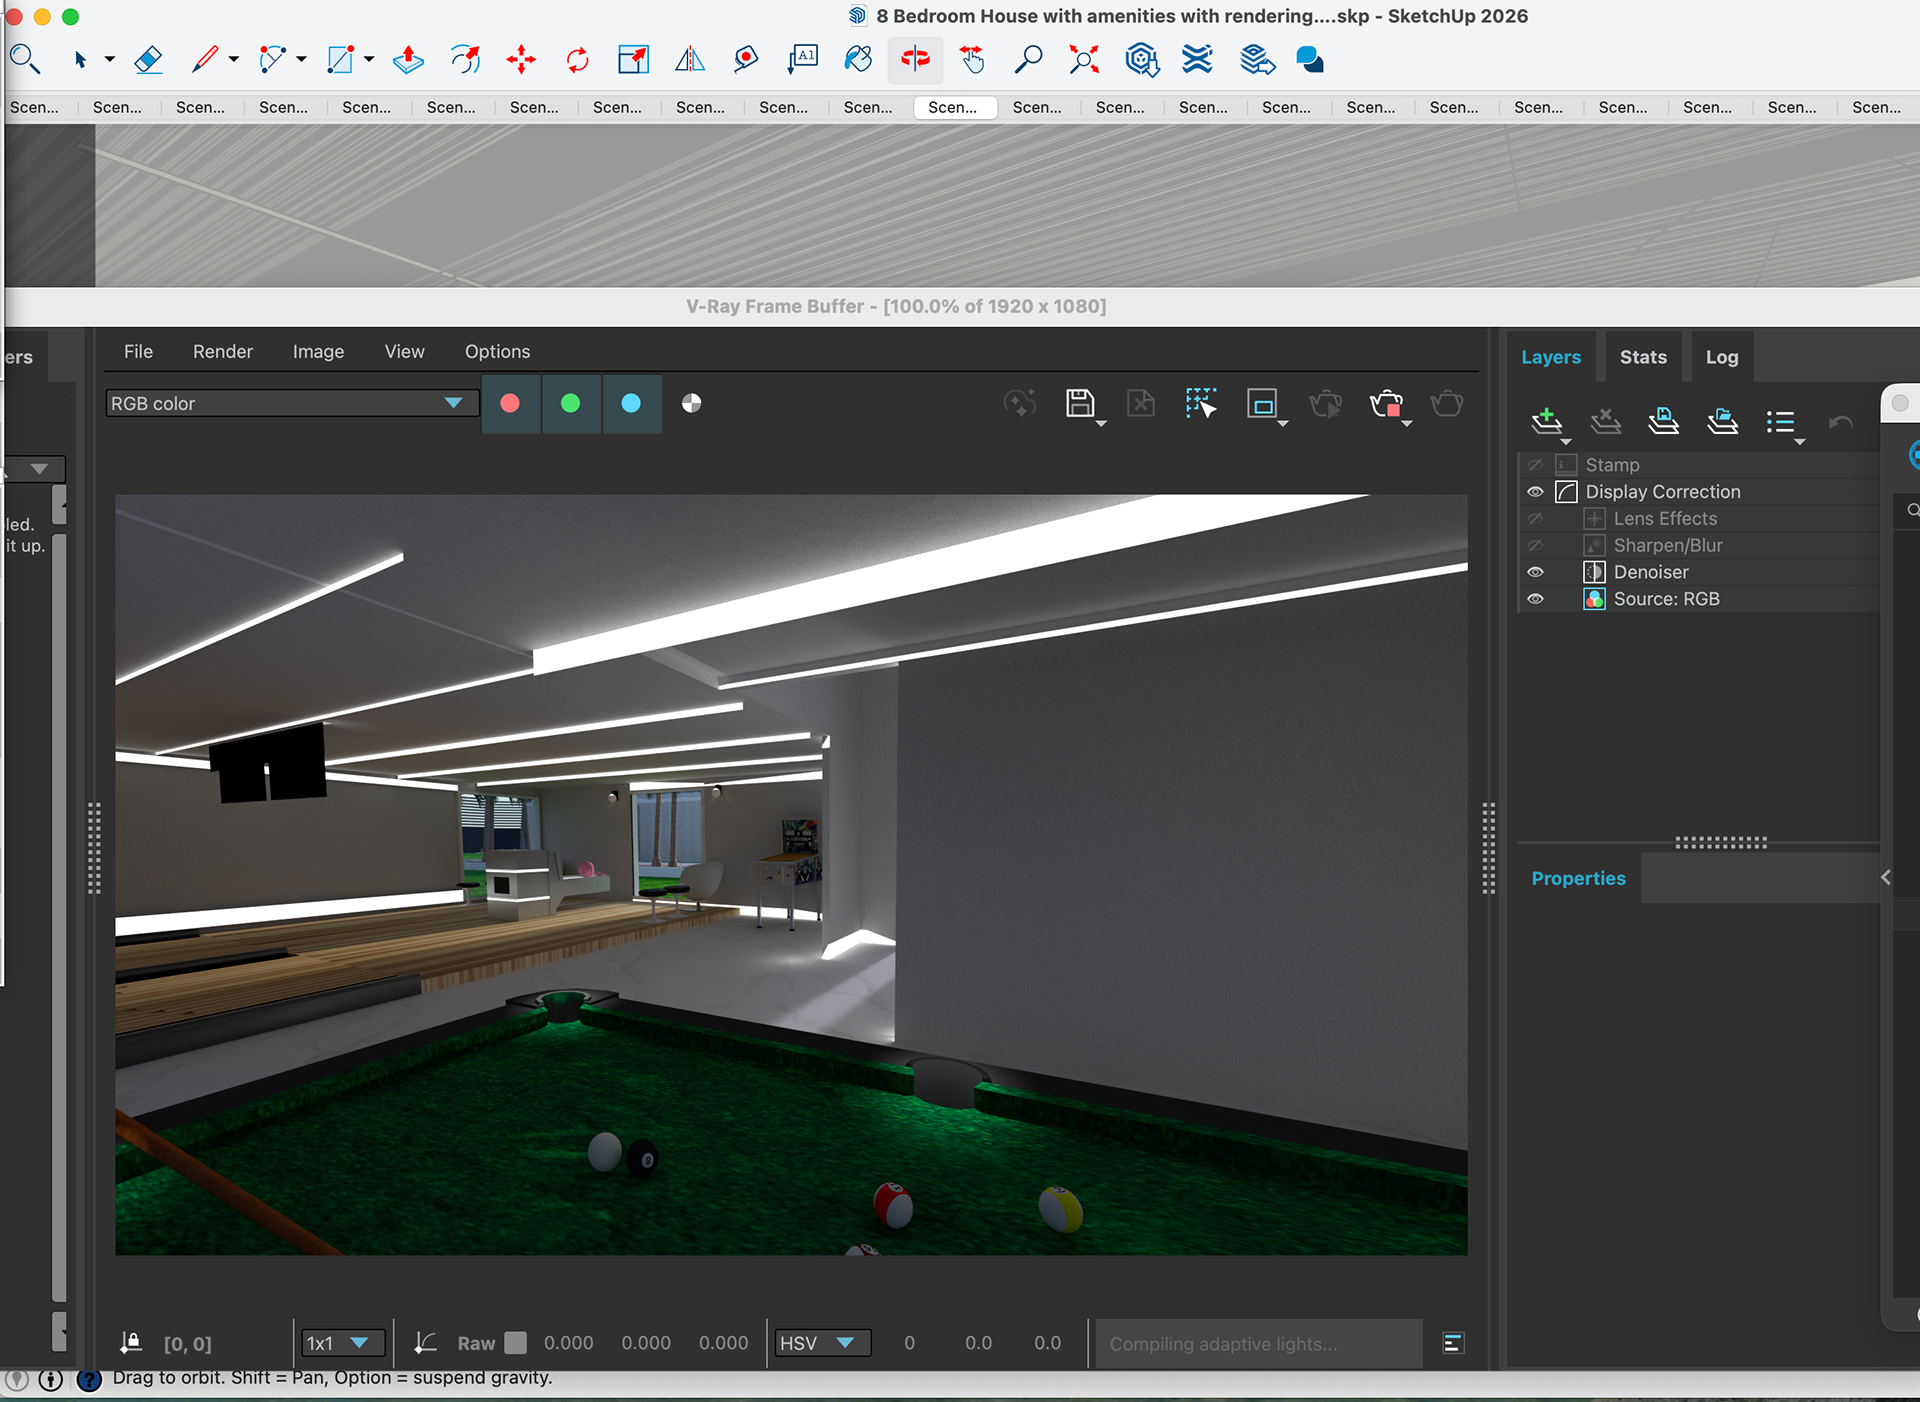Click the create layer icon in Layers panel
1920x1402 pixels.
(1546, 421)
